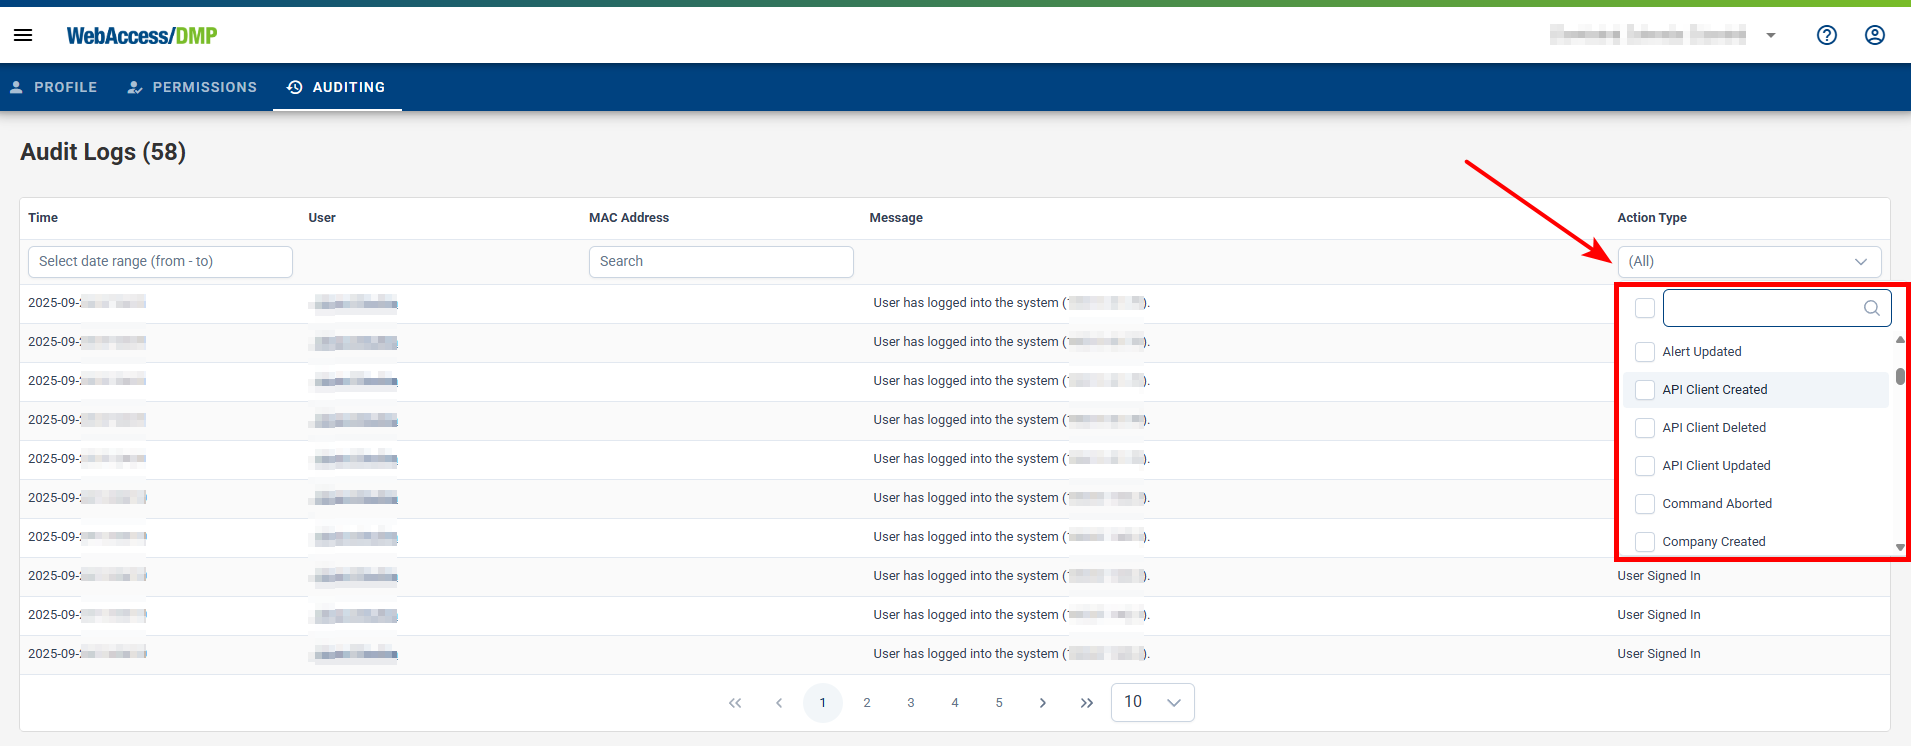Screen dimensions: 1911x746
Task: Check the Alert Updated checkbox
Action: [1644, 352]
